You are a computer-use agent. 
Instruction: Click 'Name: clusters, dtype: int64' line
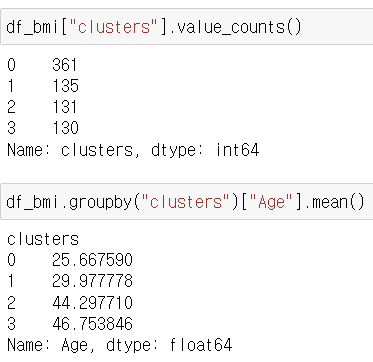(x=133, y=150)
